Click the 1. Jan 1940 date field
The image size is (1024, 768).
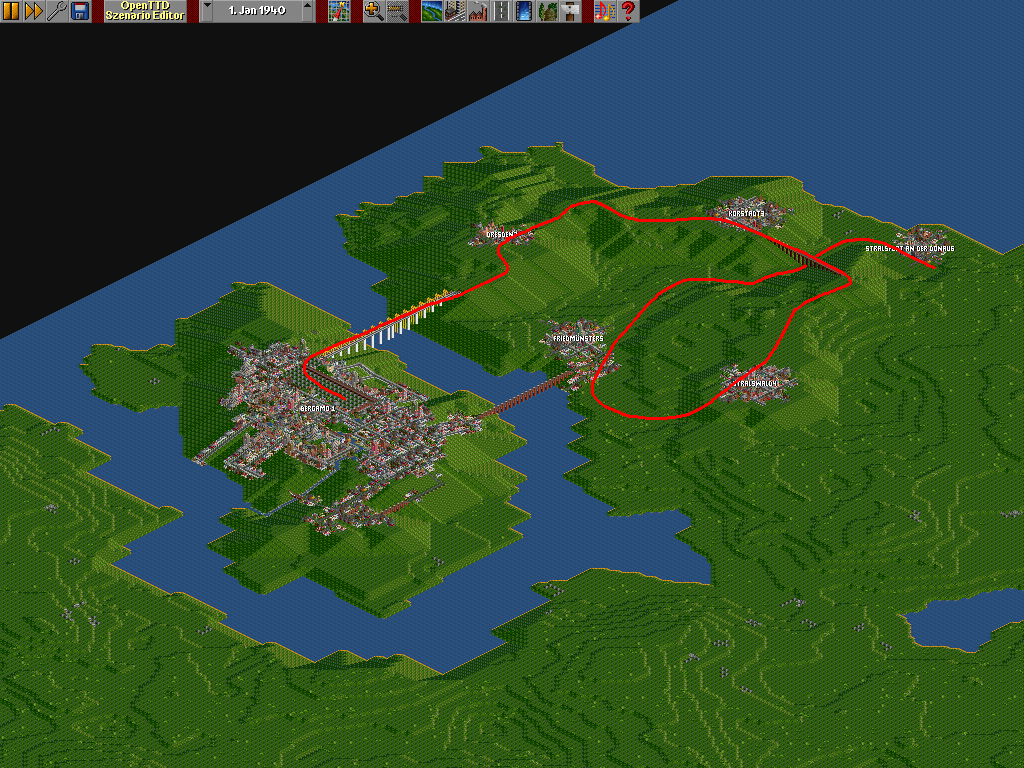(256, 11)
